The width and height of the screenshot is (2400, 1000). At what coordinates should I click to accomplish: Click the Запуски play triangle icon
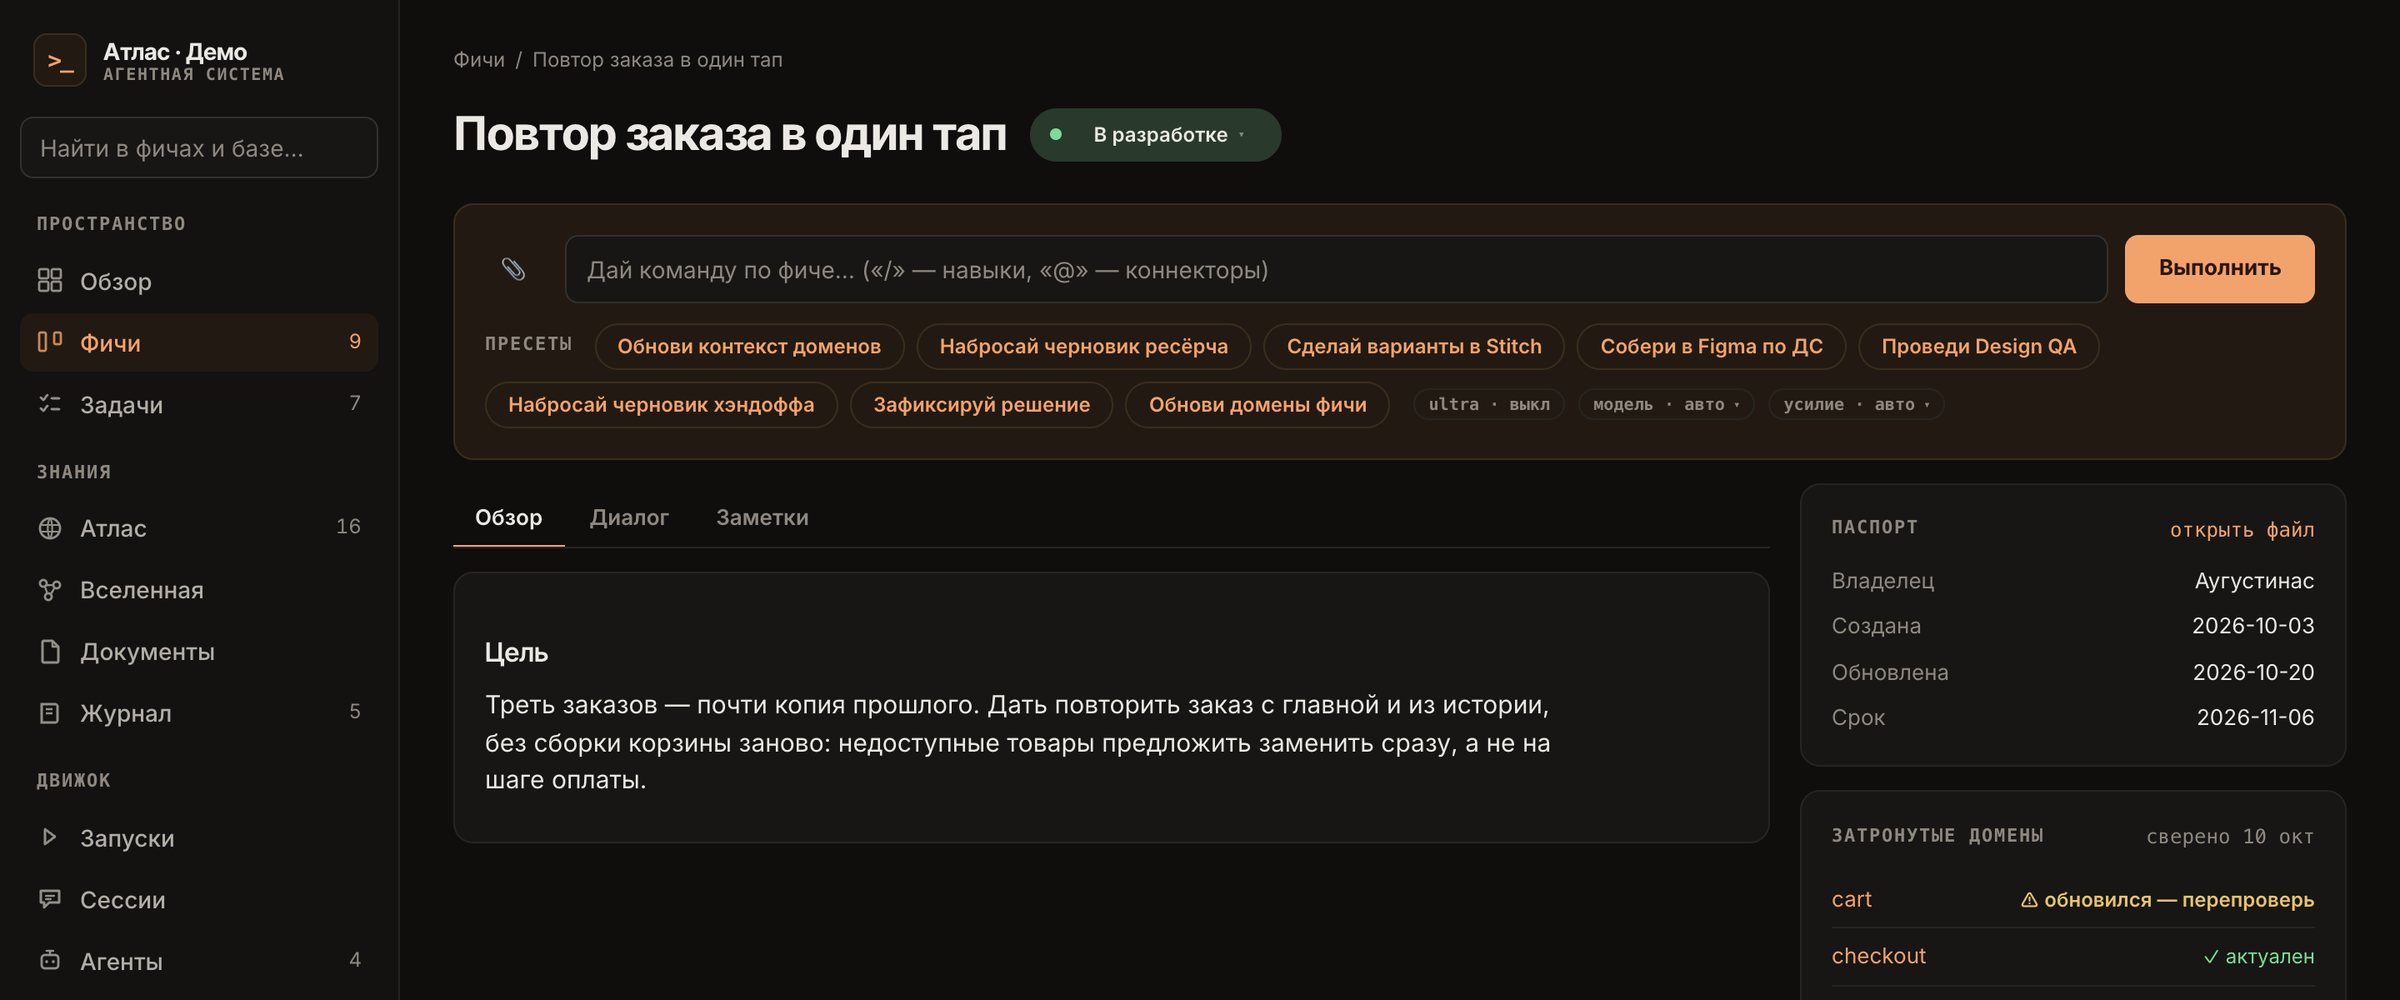[49, 837]
